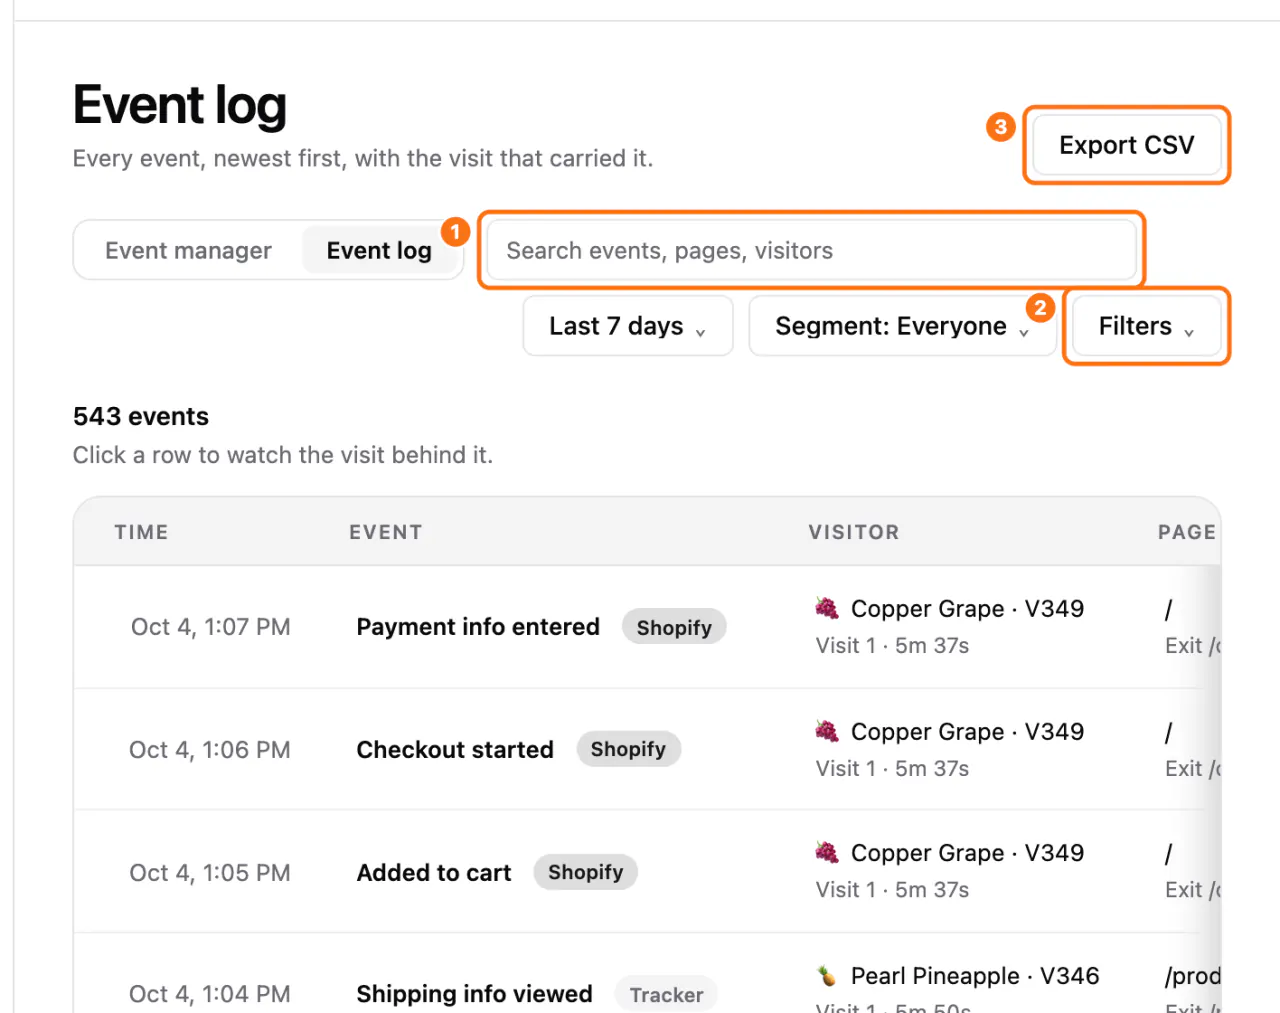This screenshot has width=1280, height=1013.
Task: Click the TIME column header
Action: pyautogui.click(x=141, y=532)
